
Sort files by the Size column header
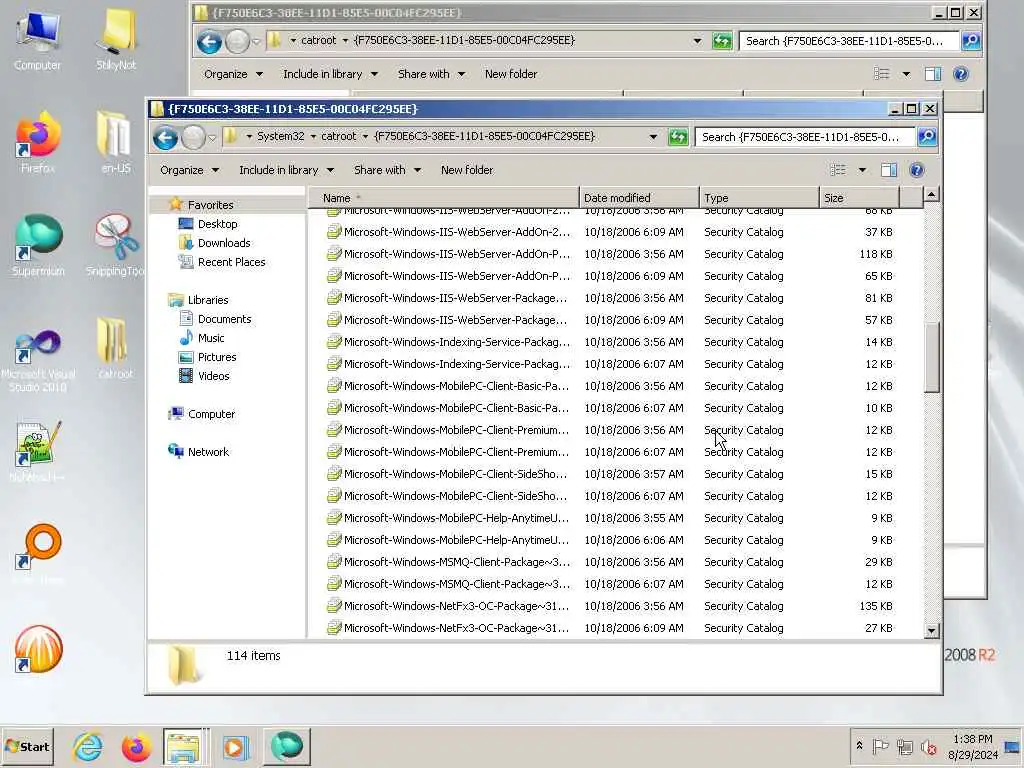tap(859, 197)
